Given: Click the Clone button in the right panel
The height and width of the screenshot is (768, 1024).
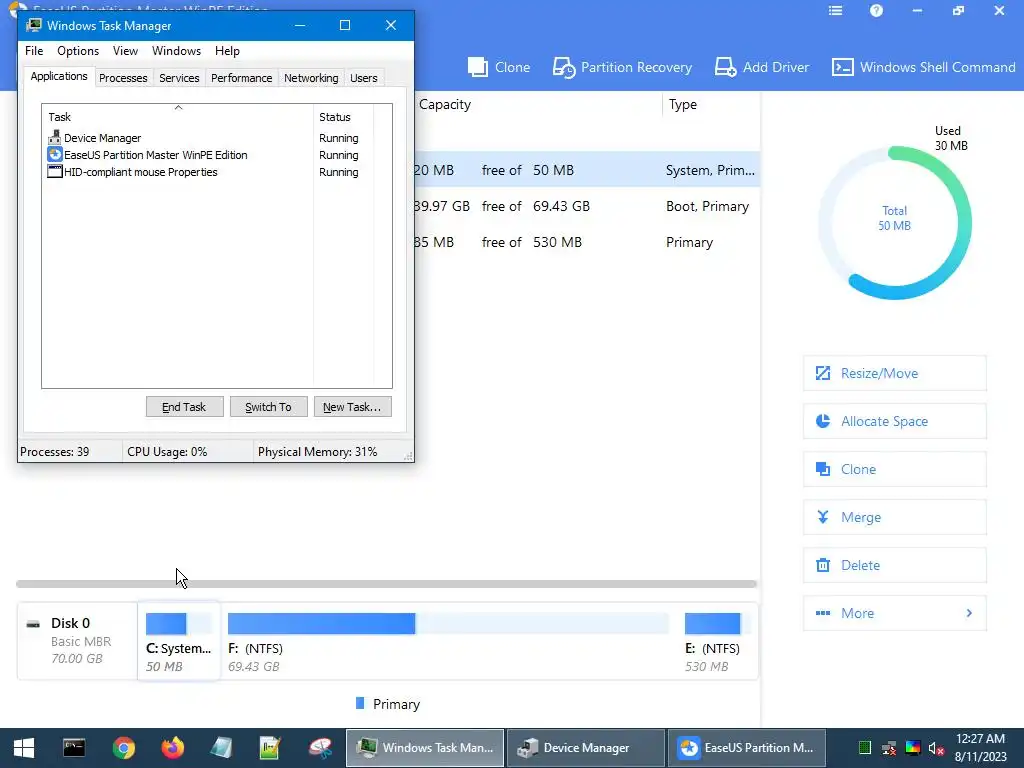Looking at the screenshot, I should [x=895, y=469].
